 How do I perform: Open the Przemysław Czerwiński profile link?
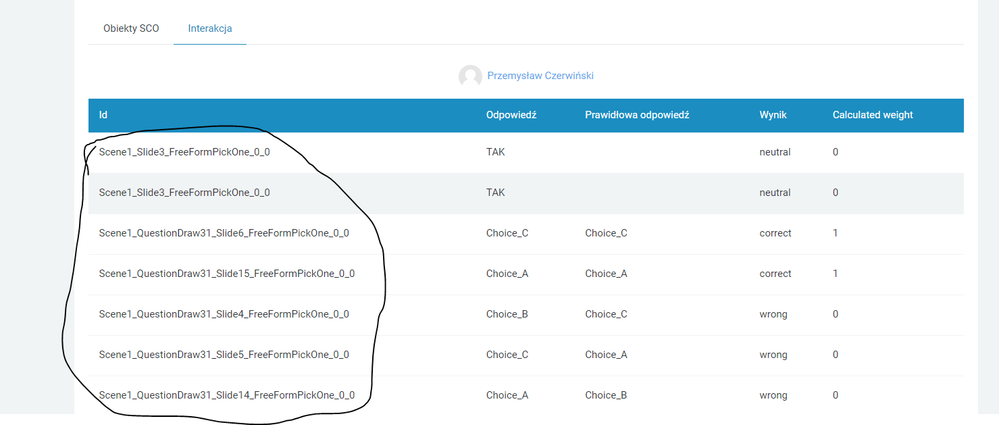click(540, 76)
